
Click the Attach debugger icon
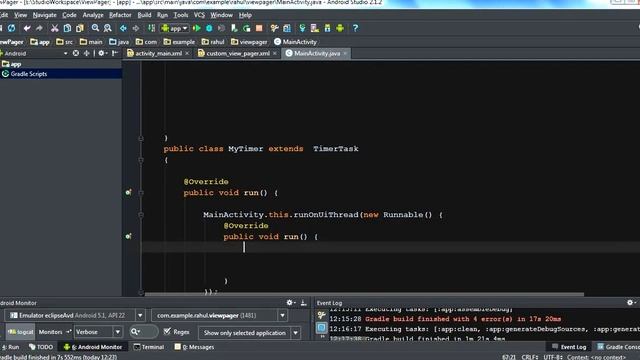click(x=234, y=28)
